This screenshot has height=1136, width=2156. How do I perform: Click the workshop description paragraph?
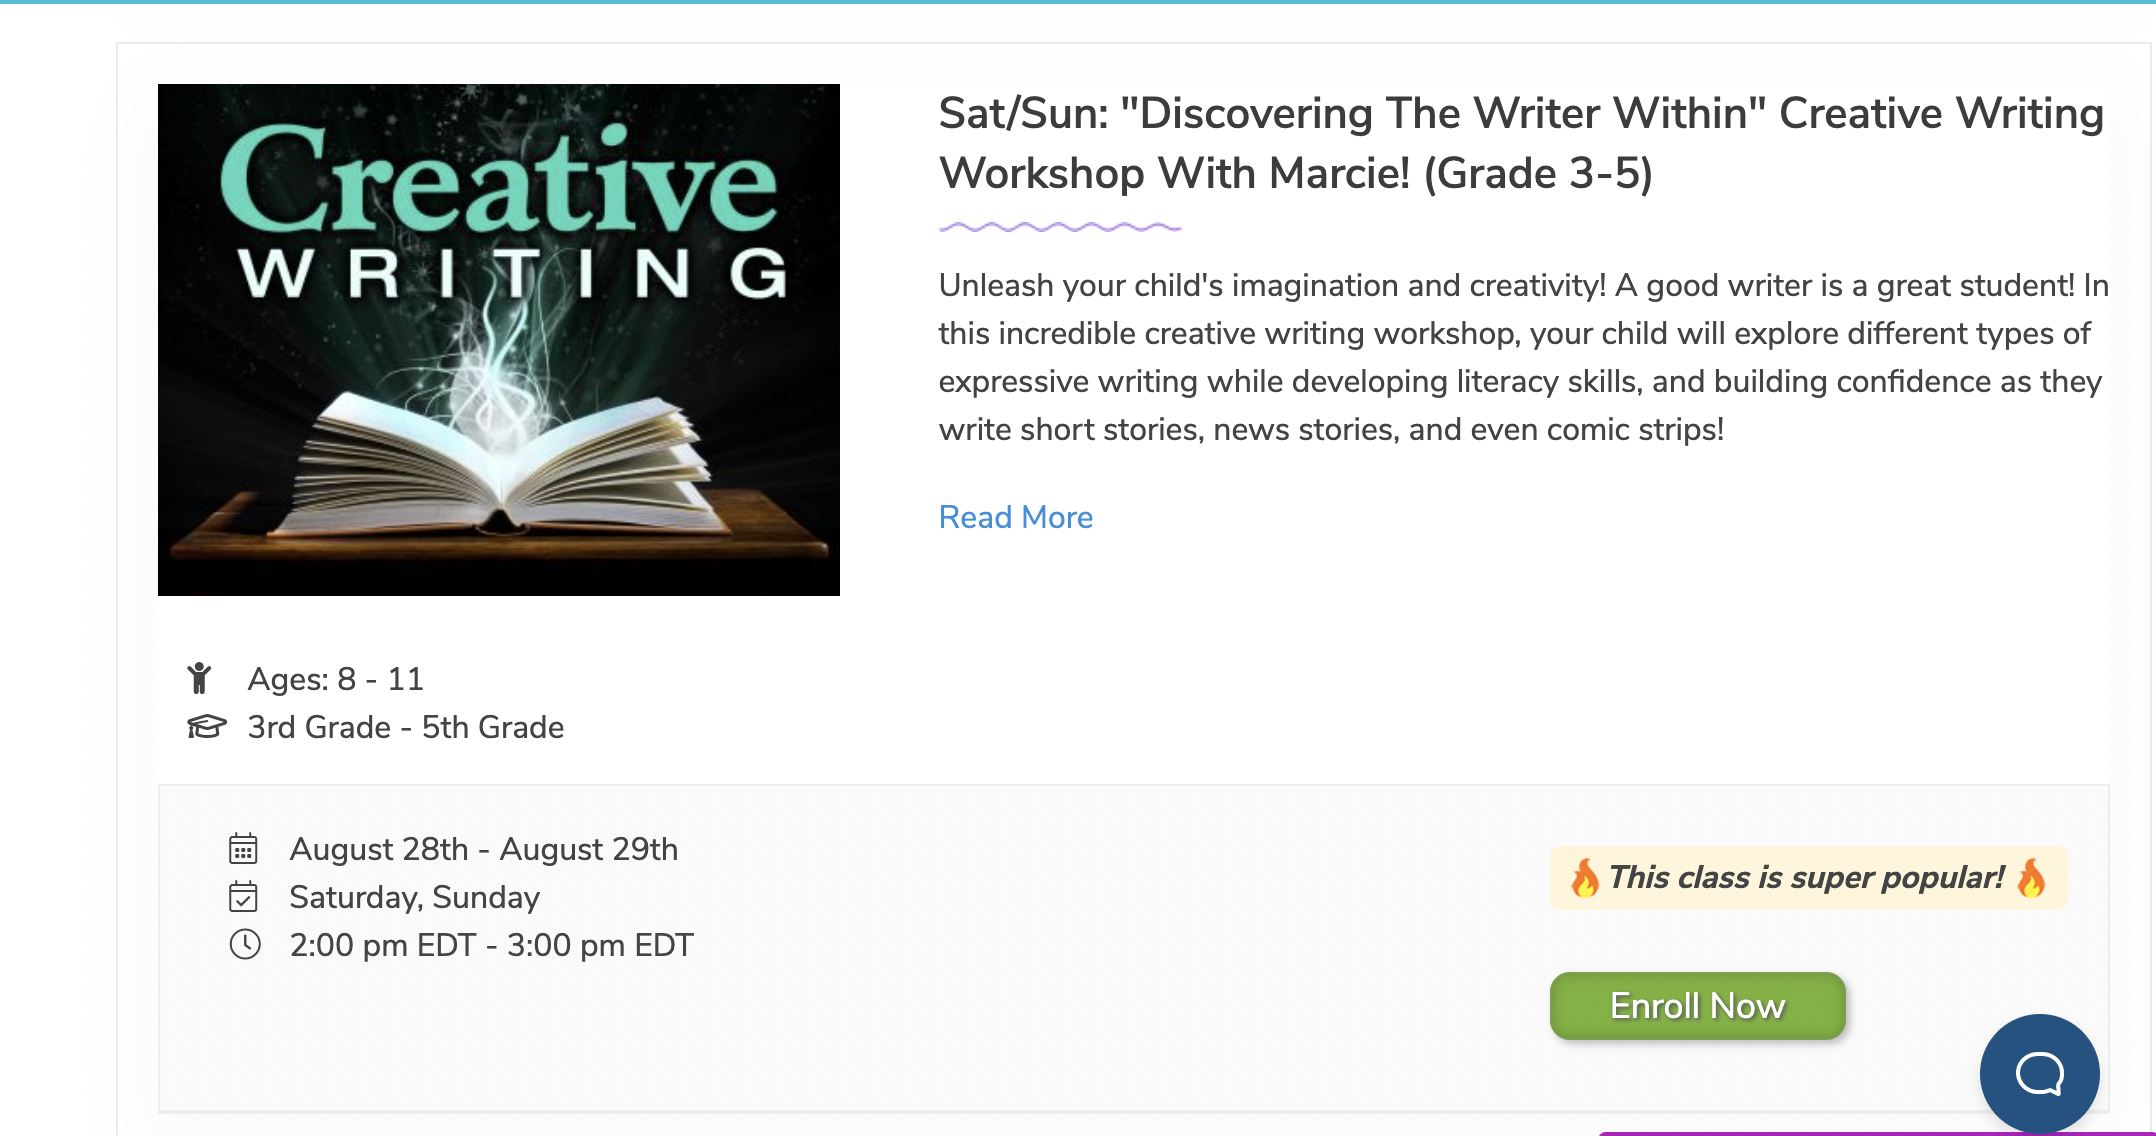tap(1523, 357)
